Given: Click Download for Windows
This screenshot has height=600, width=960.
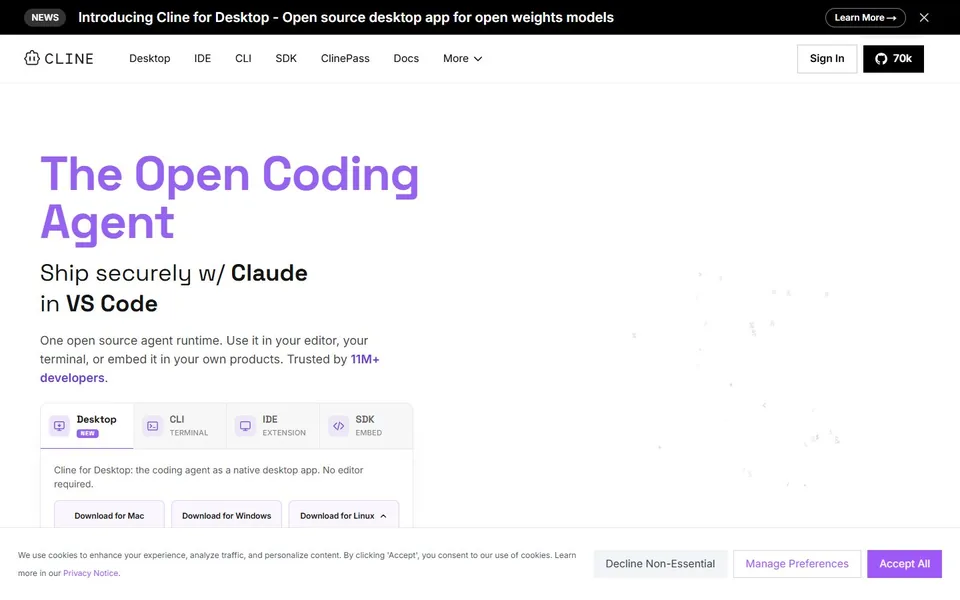Looking at the screenshot, I should click(x=227, y=515).
